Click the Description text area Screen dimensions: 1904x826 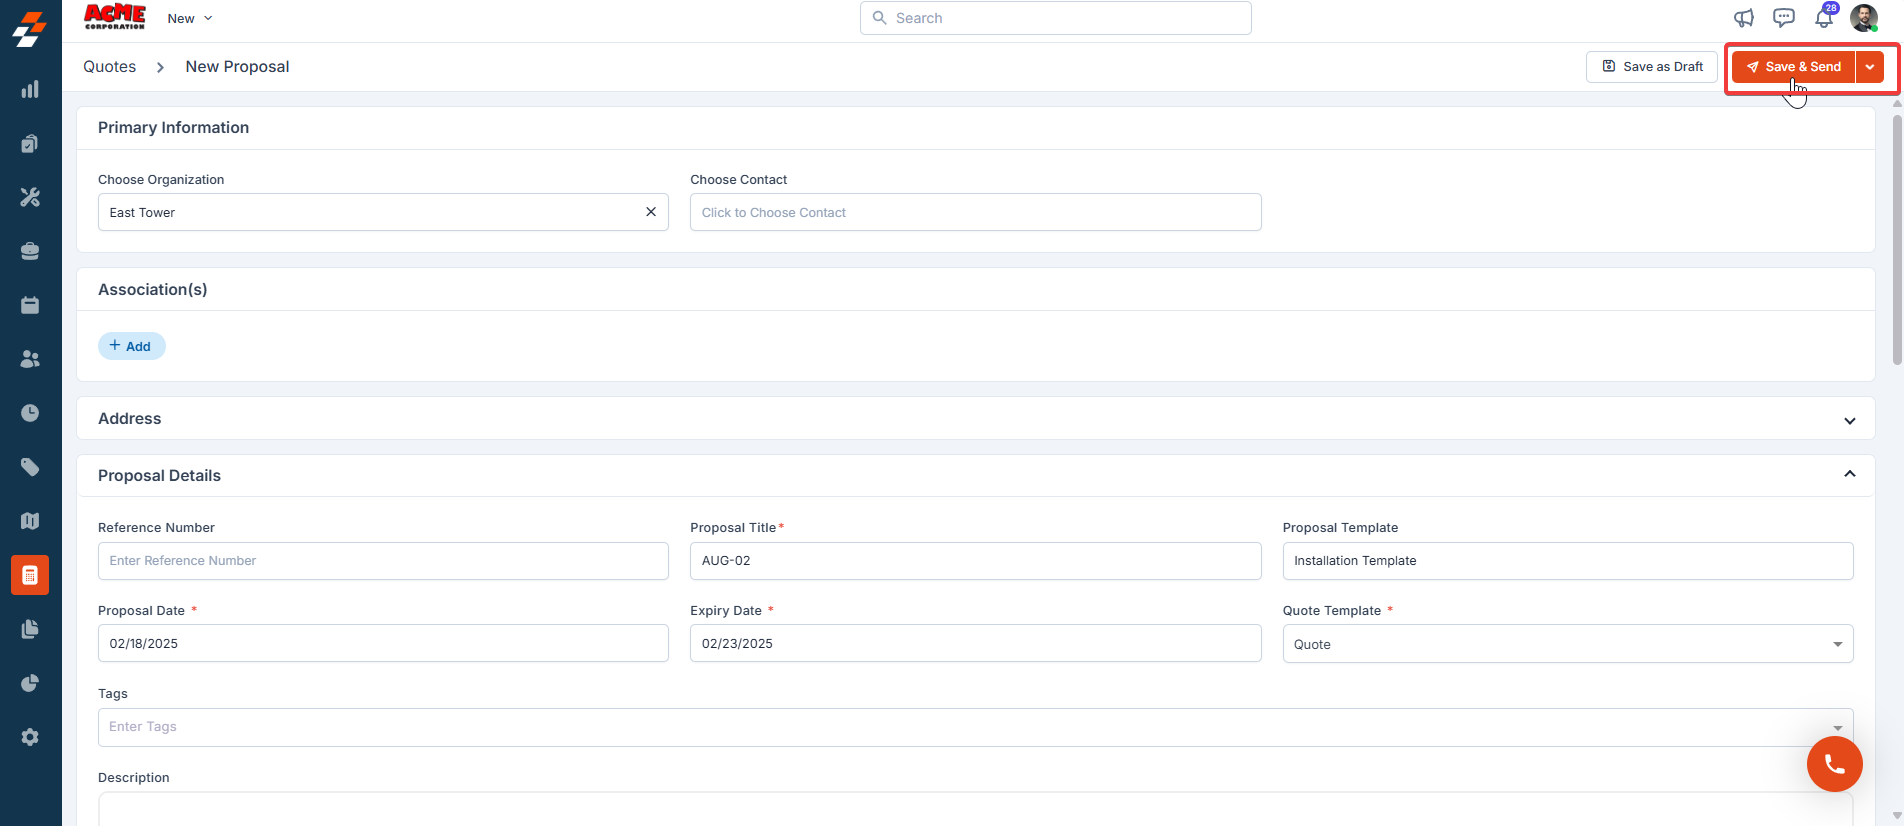(975, 809)
